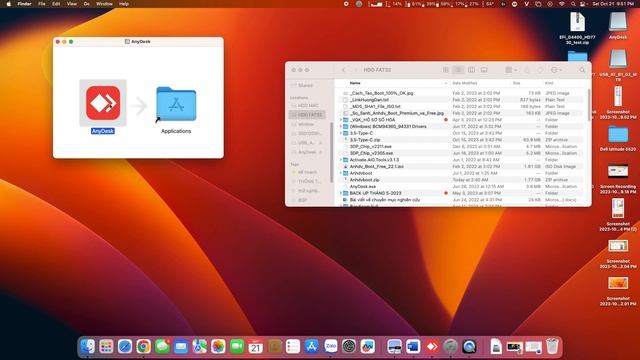This screenshot has height=360, width=640.
Task: Sort Finder list by Size column
Action: coord(517,83)
